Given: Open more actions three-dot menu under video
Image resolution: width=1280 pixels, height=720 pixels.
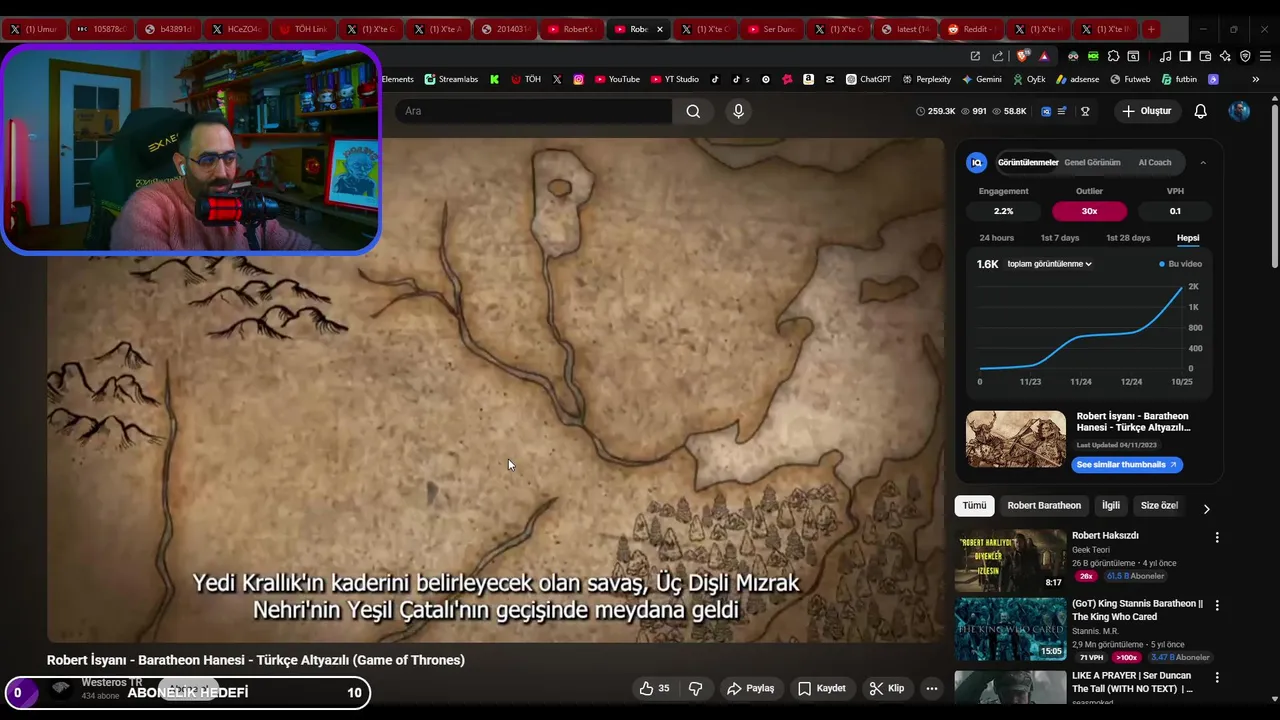Looking at the screenshot, I should point(931,688).
